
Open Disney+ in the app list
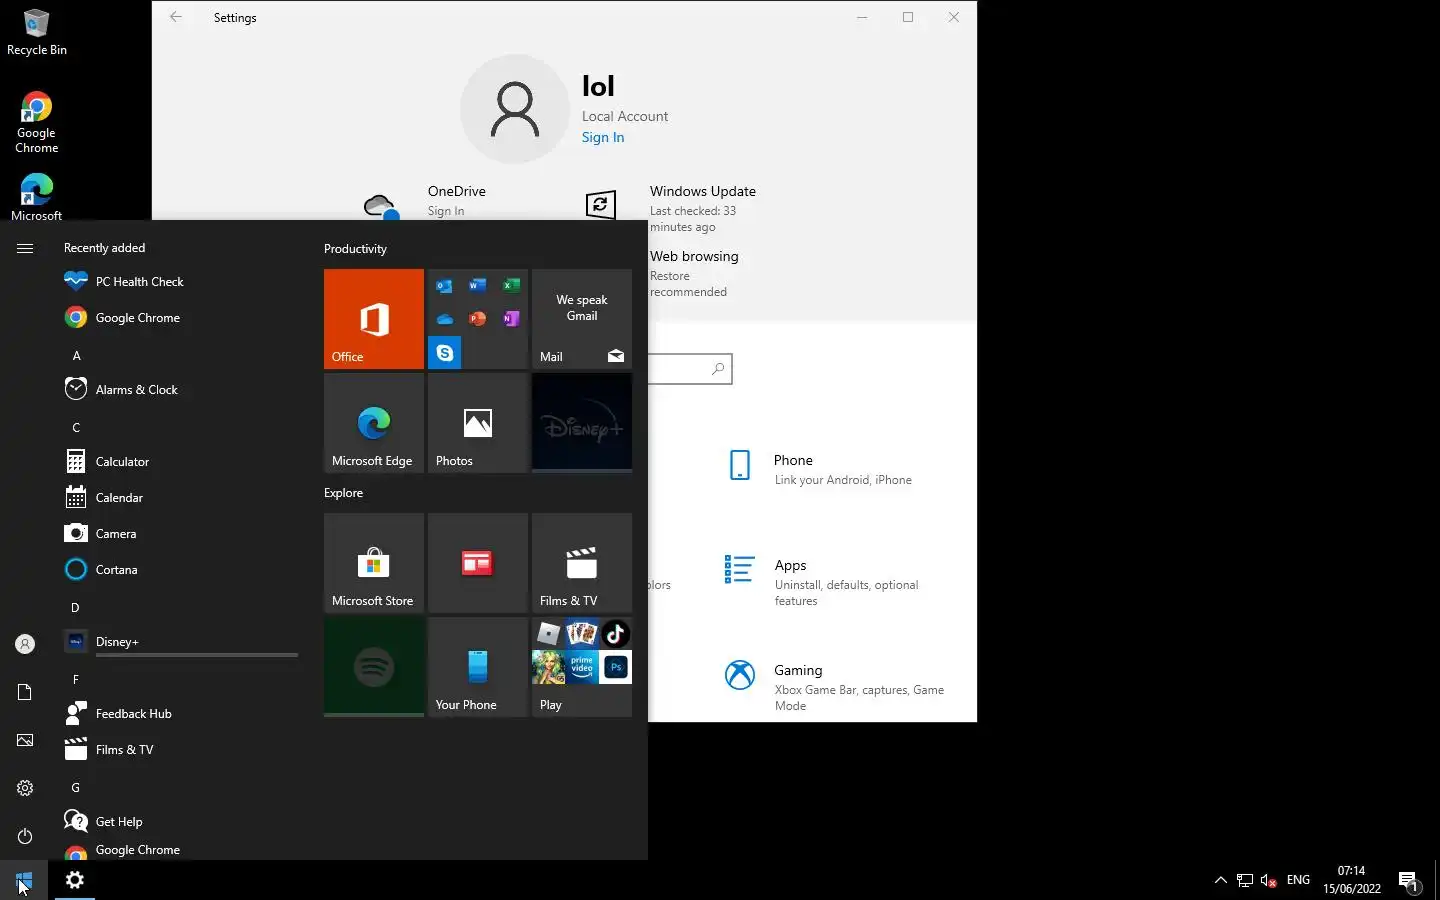point(180,642)
